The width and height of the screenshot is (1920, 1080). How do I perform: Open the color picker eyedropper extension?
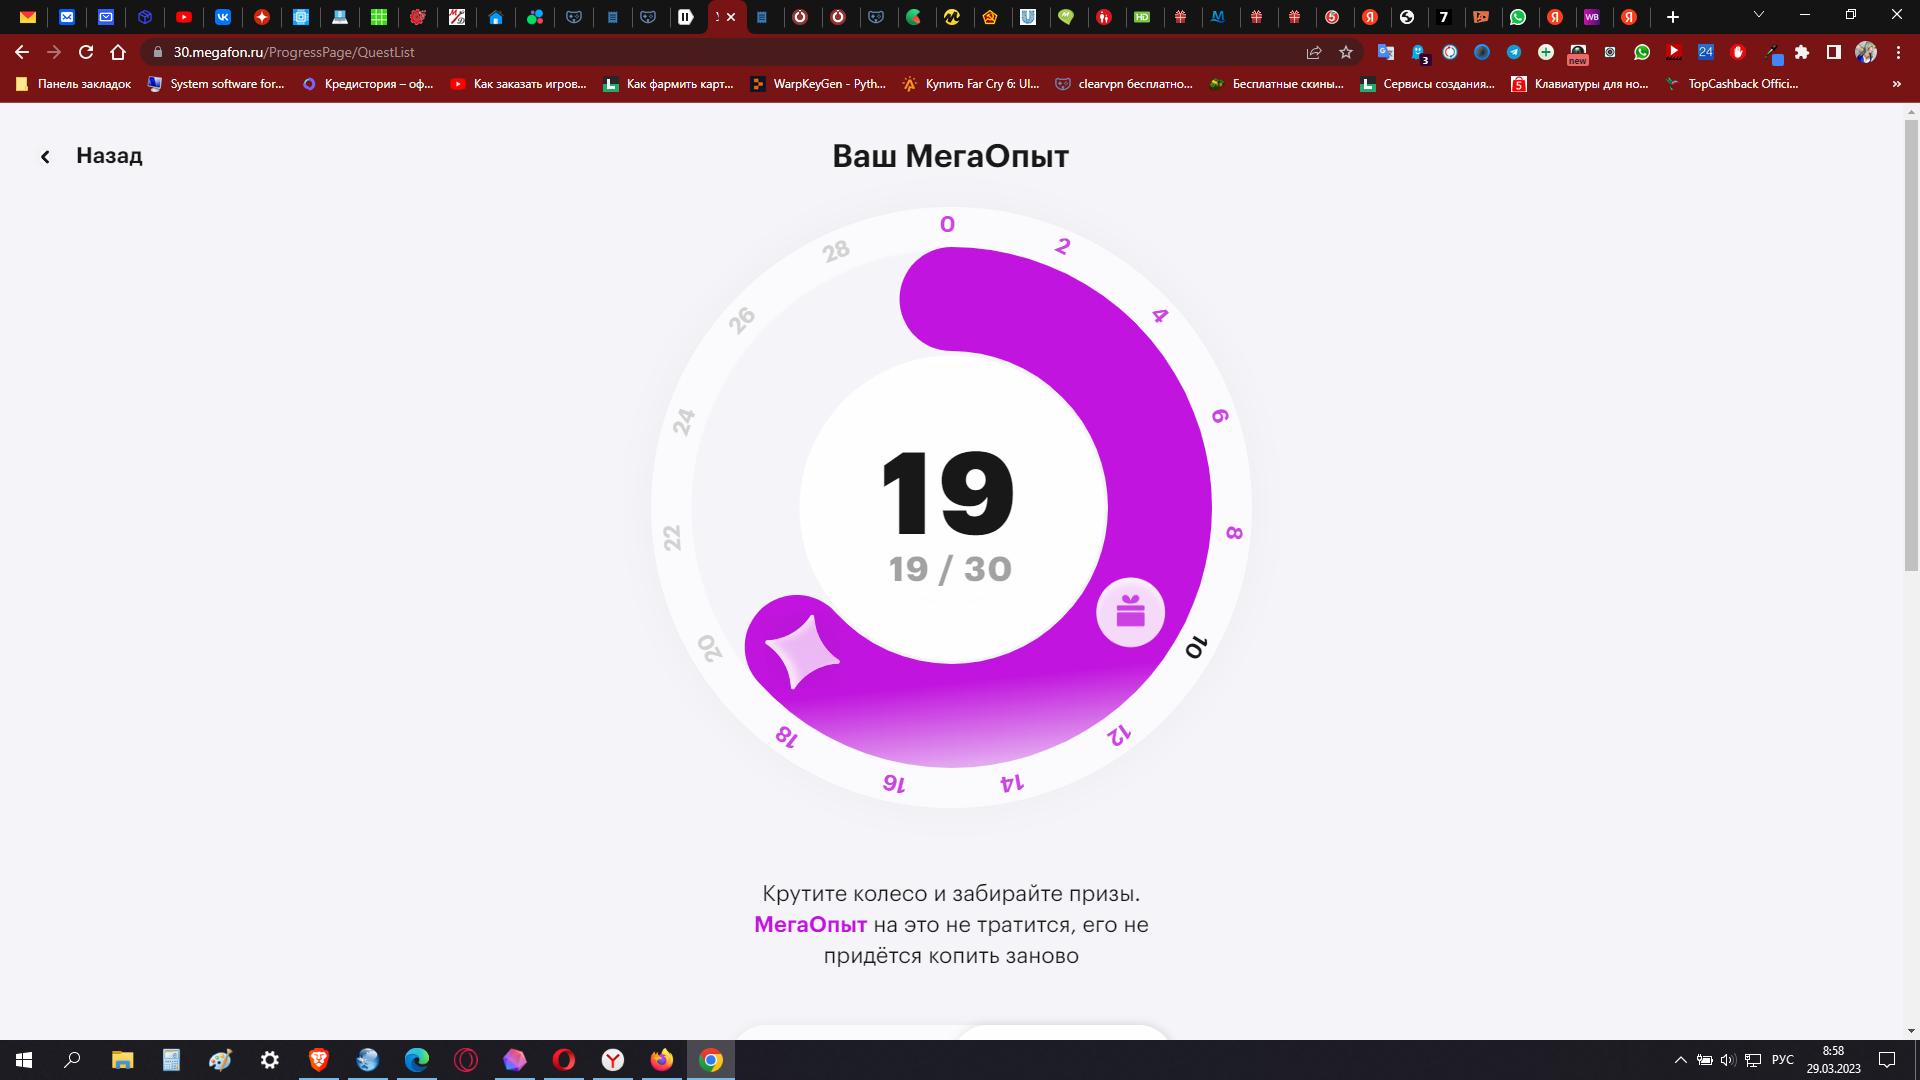[x=1772, y=53]
